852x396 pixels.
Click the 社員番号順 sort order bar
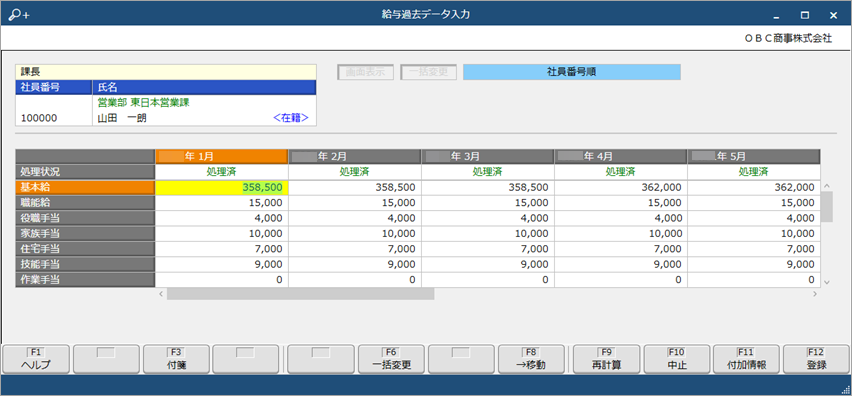click(x=572, y=72)
